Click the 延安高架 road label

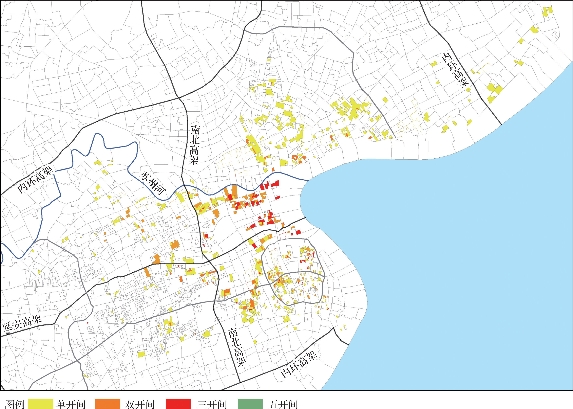(22, 323)
